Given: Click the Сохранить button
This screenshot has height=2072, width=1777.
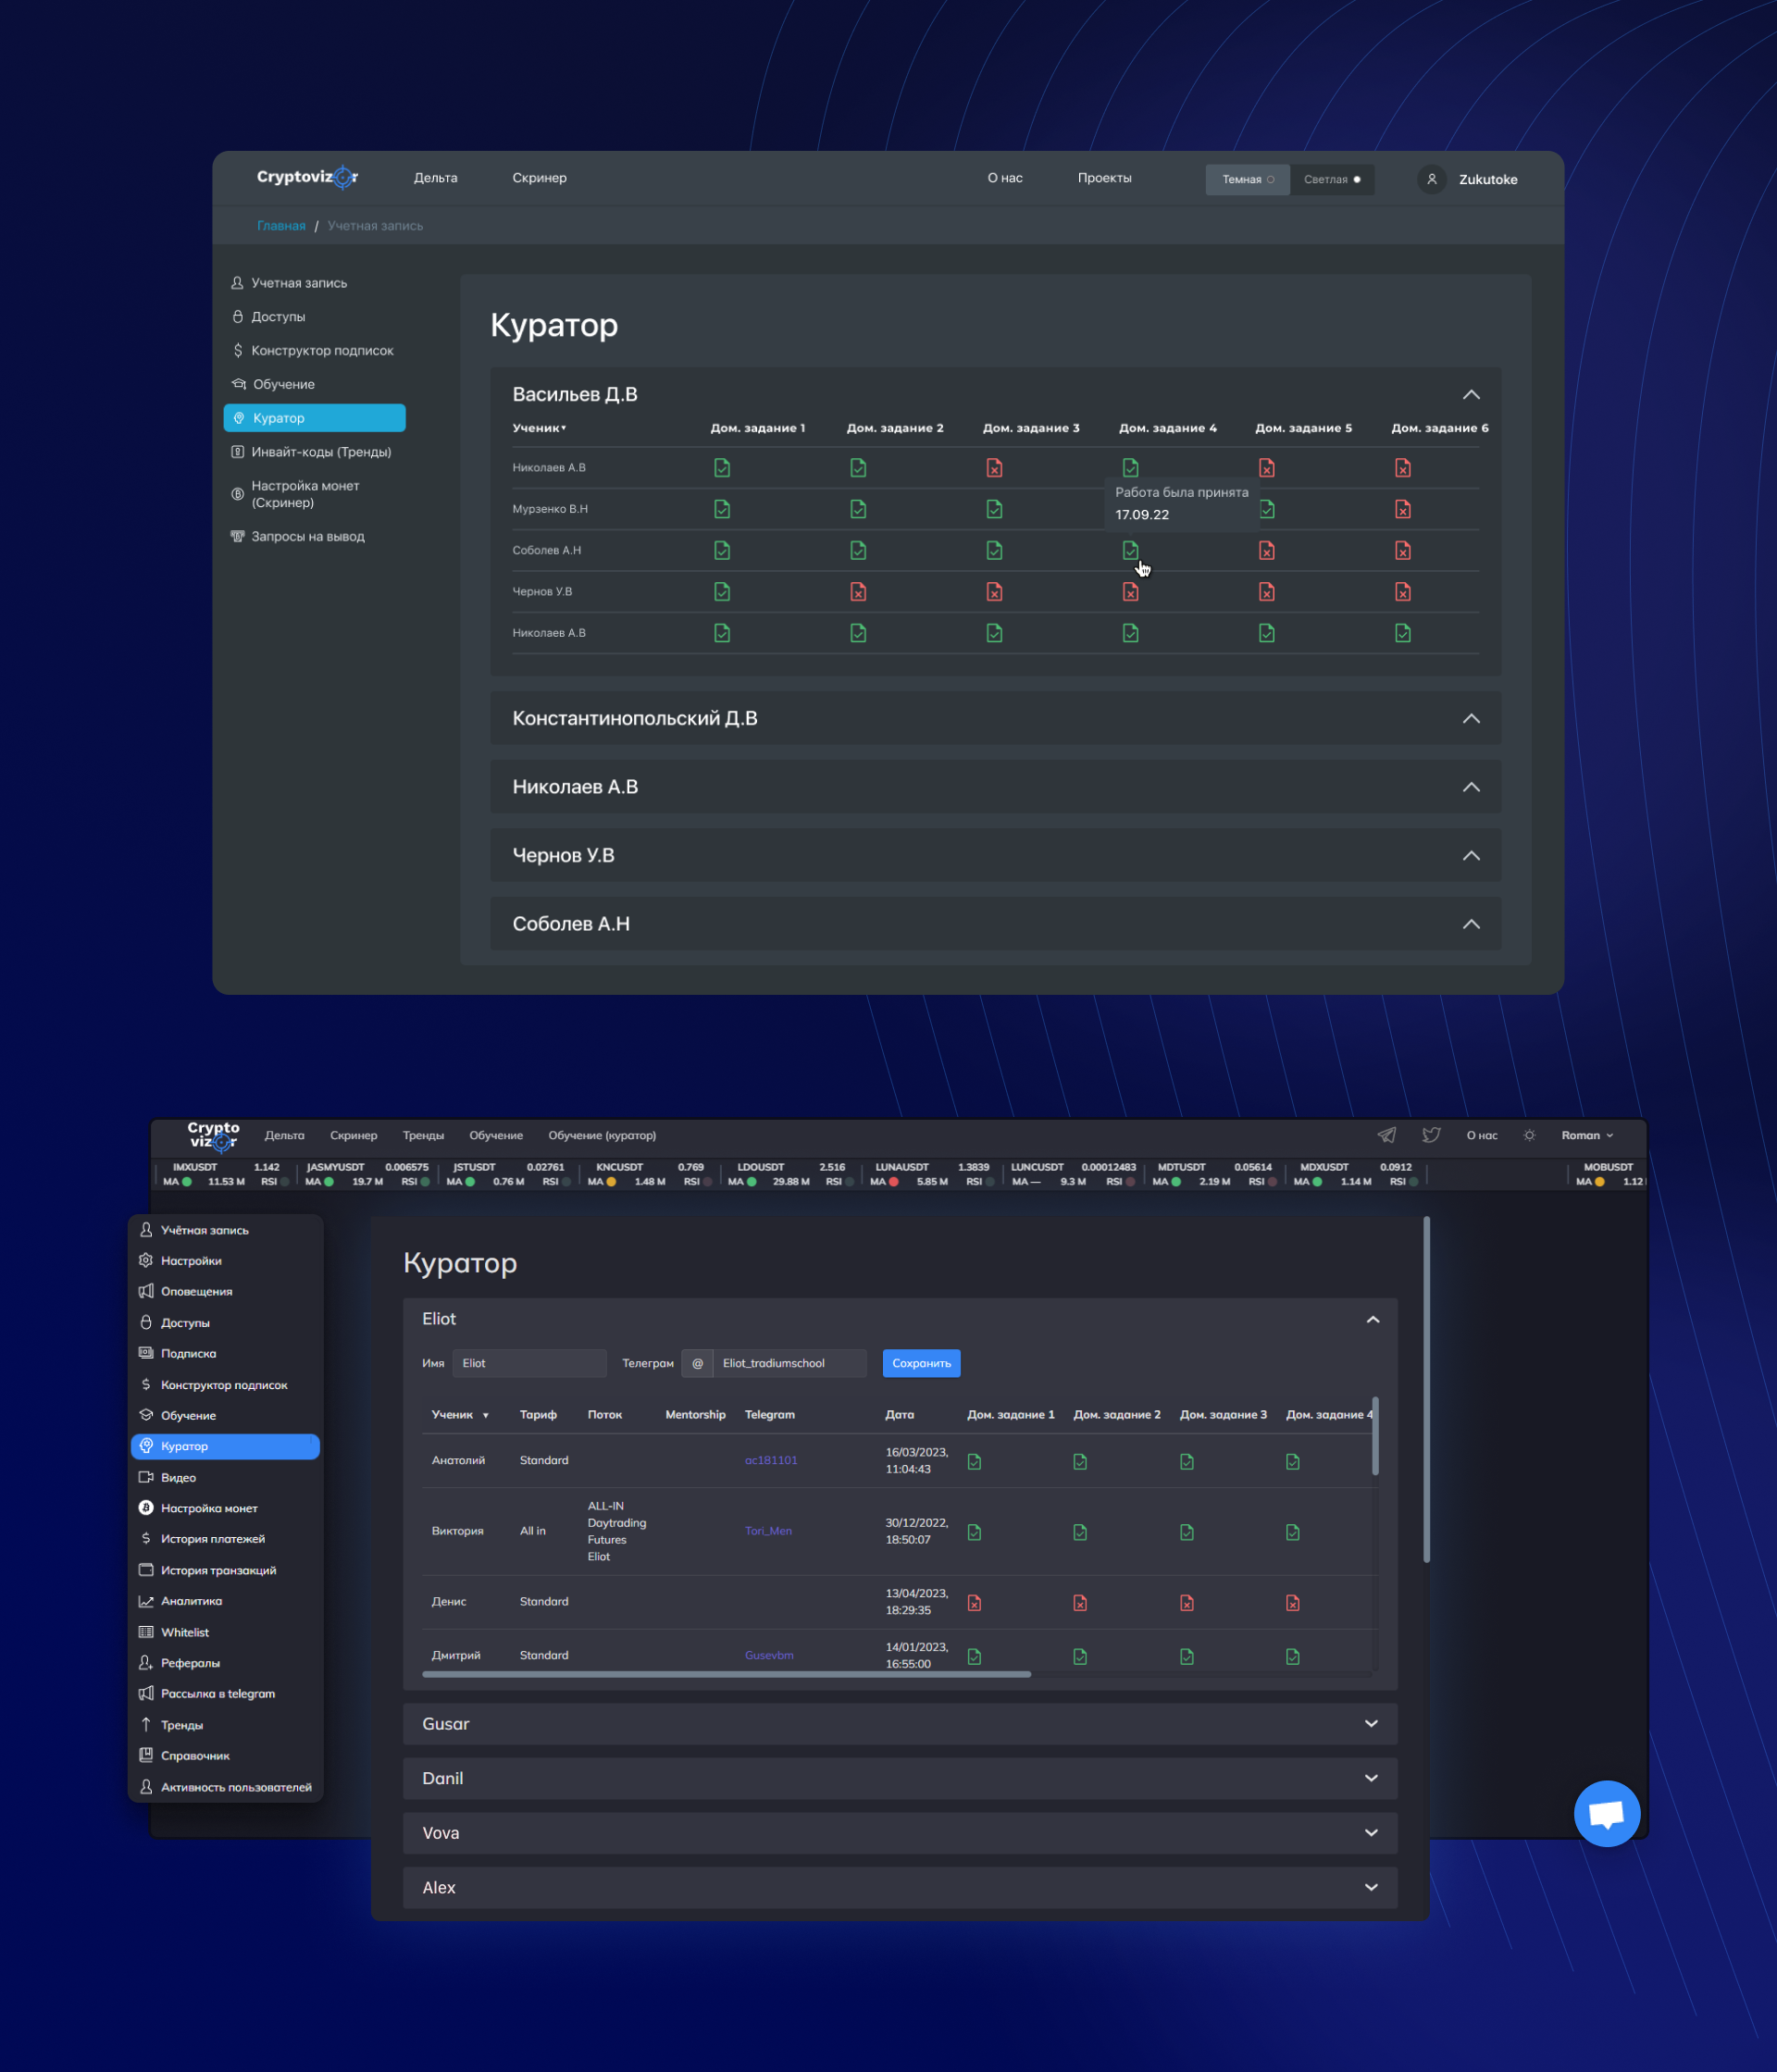Looking at the screenshot, I should pos(921,1363).
